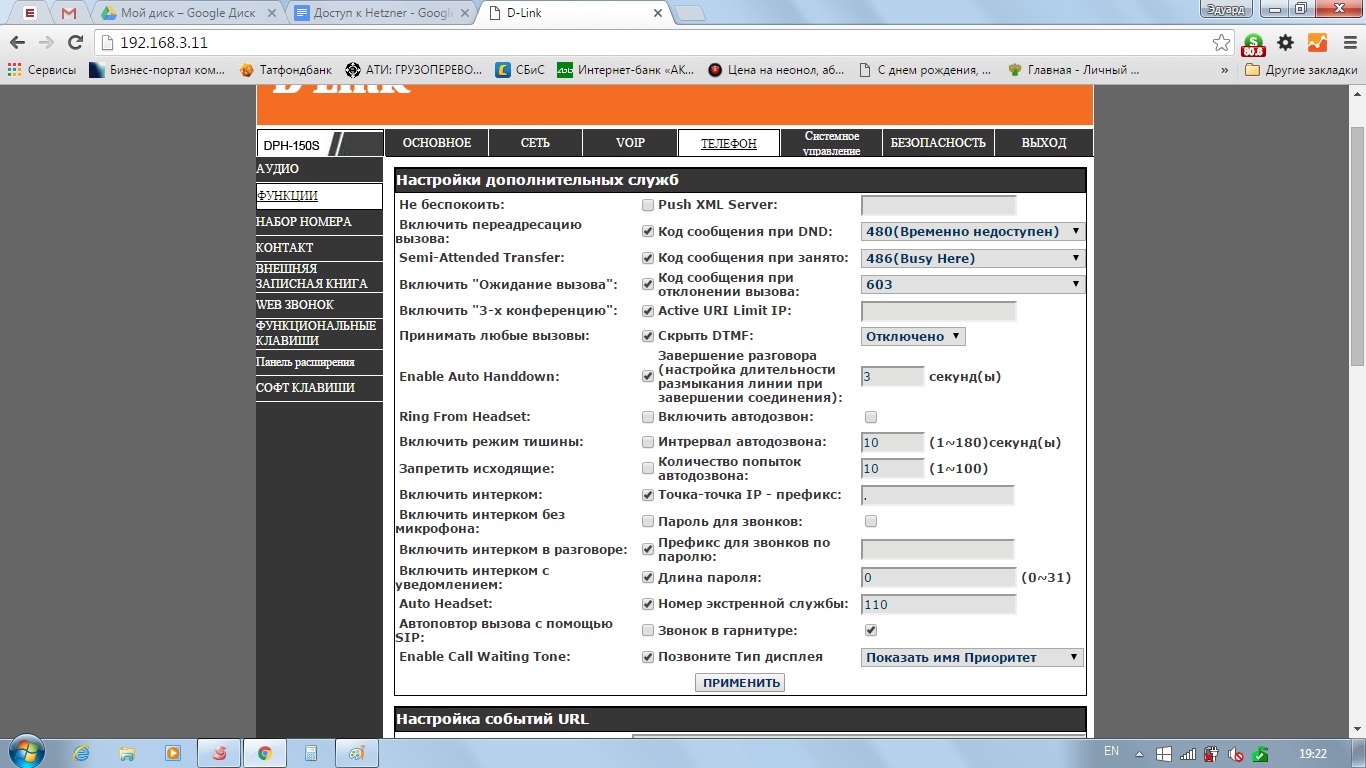Switch to the ОСНОВНОЕ tab
Screen dimensions: 1366x768
(x=437, y=143)
